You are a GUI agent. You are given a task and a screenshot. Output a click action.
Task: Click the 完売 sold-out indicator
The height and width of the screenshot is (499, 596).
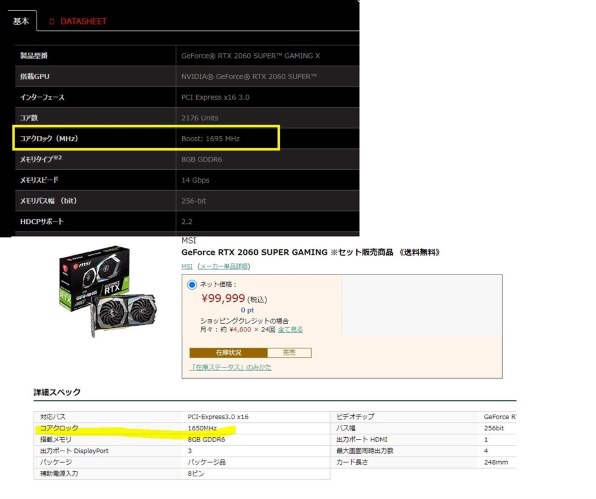point(289,353)
